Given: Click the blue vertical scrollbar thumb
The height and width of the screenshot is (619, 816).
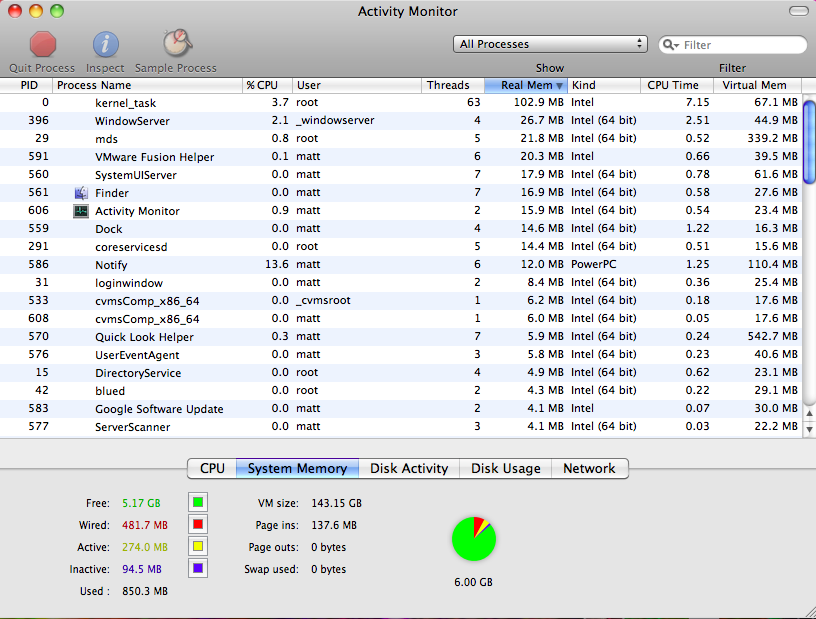Looking at the screenshot, I should coord(809,142).
